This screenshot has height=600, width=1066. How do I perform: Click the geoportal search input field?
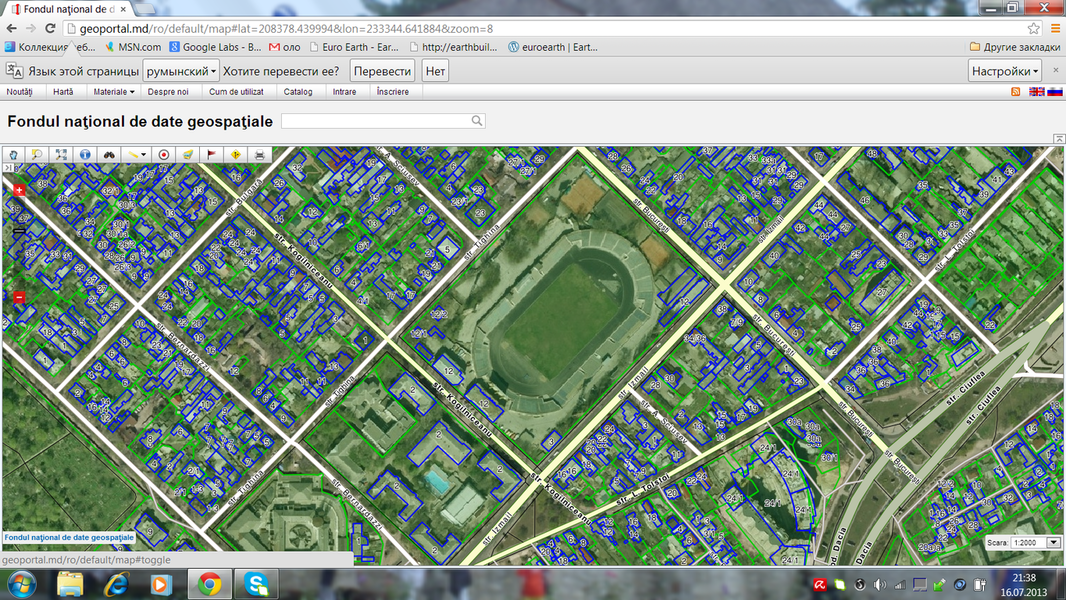376,121
